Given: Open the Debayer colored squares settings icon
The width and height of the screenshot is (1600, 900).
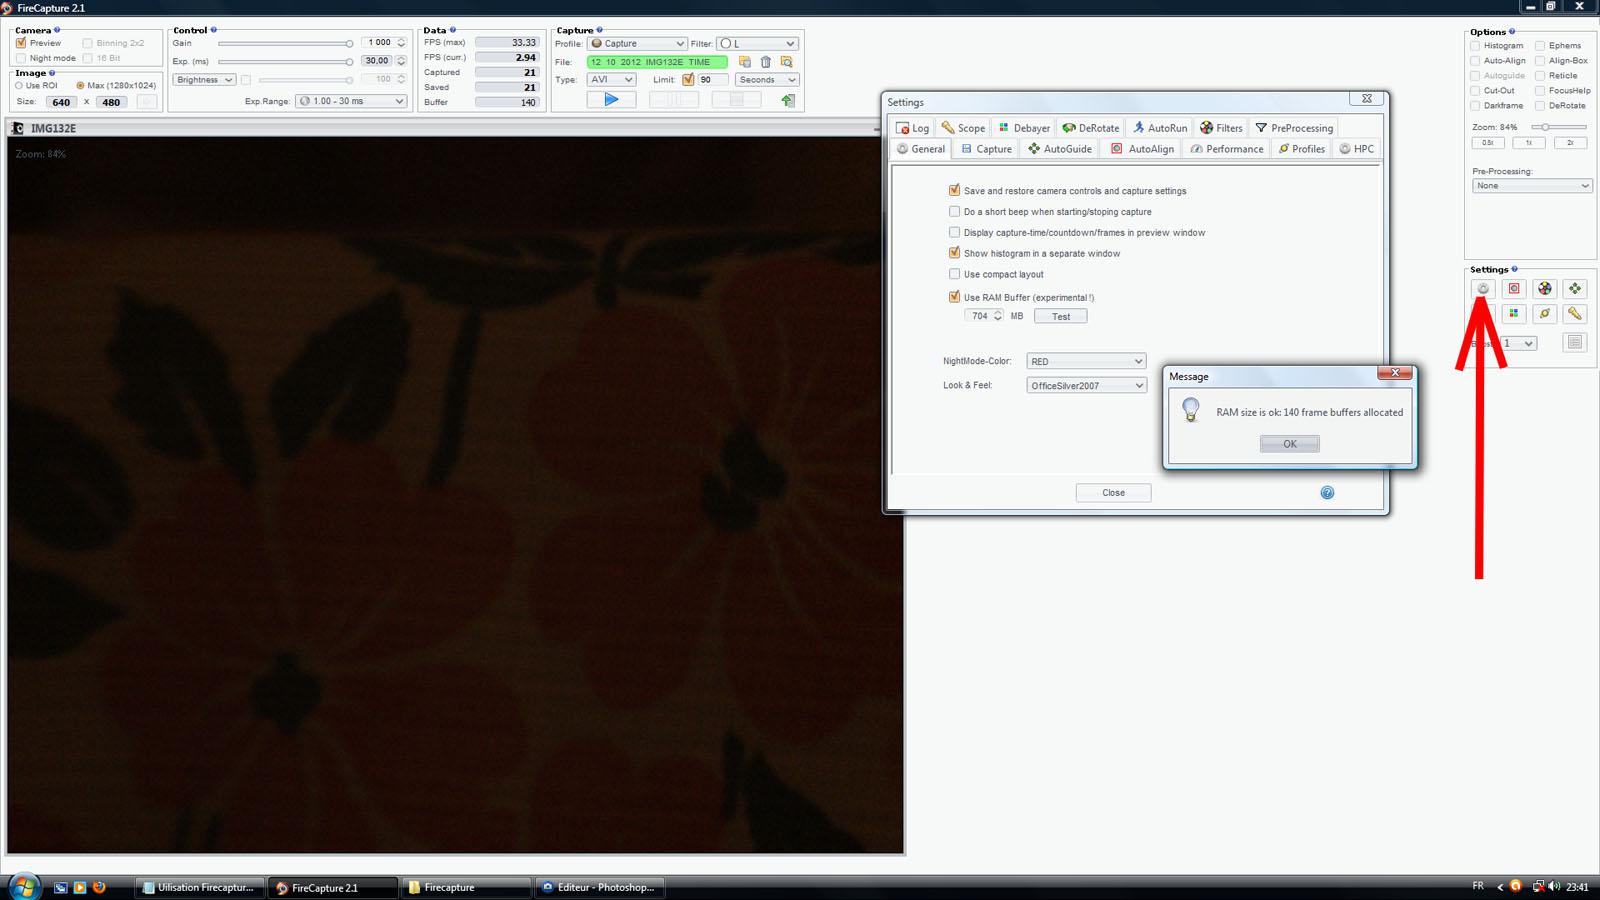Looking at the screenshot, I should click(x=1514, y=313).
